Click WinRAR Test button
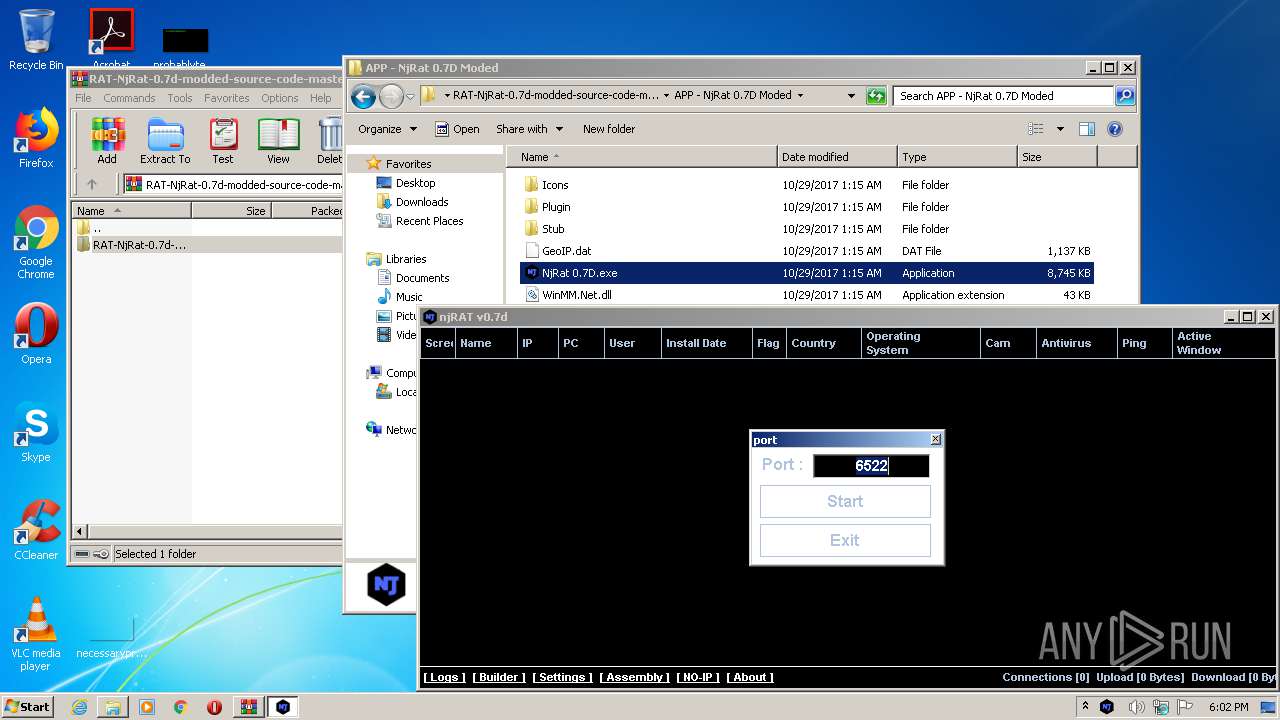 pyautogui.click(x=223, y=141)
